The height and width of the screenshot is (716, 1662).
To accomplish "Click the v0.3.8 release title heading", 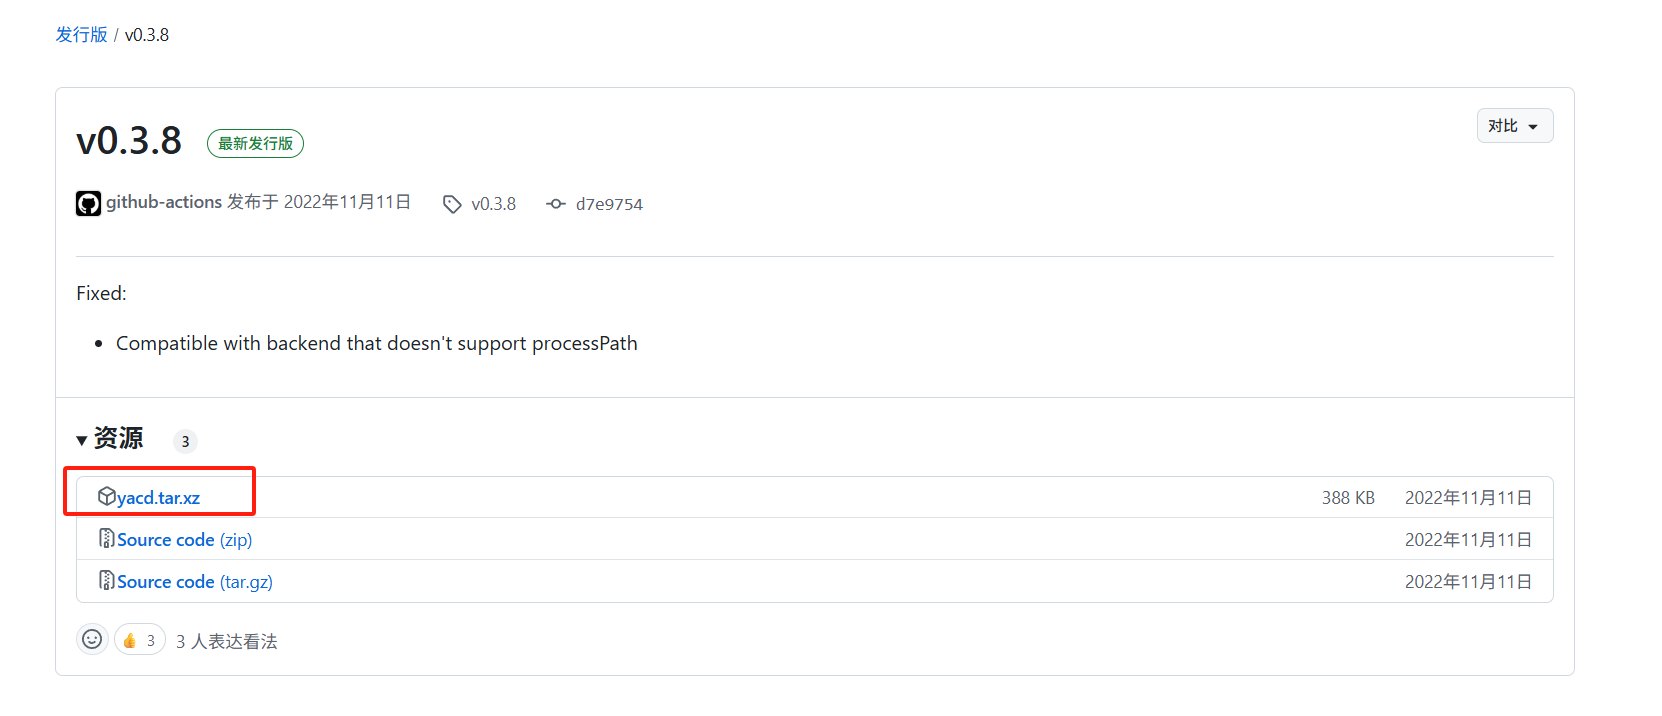I will (x=129, y=141).
